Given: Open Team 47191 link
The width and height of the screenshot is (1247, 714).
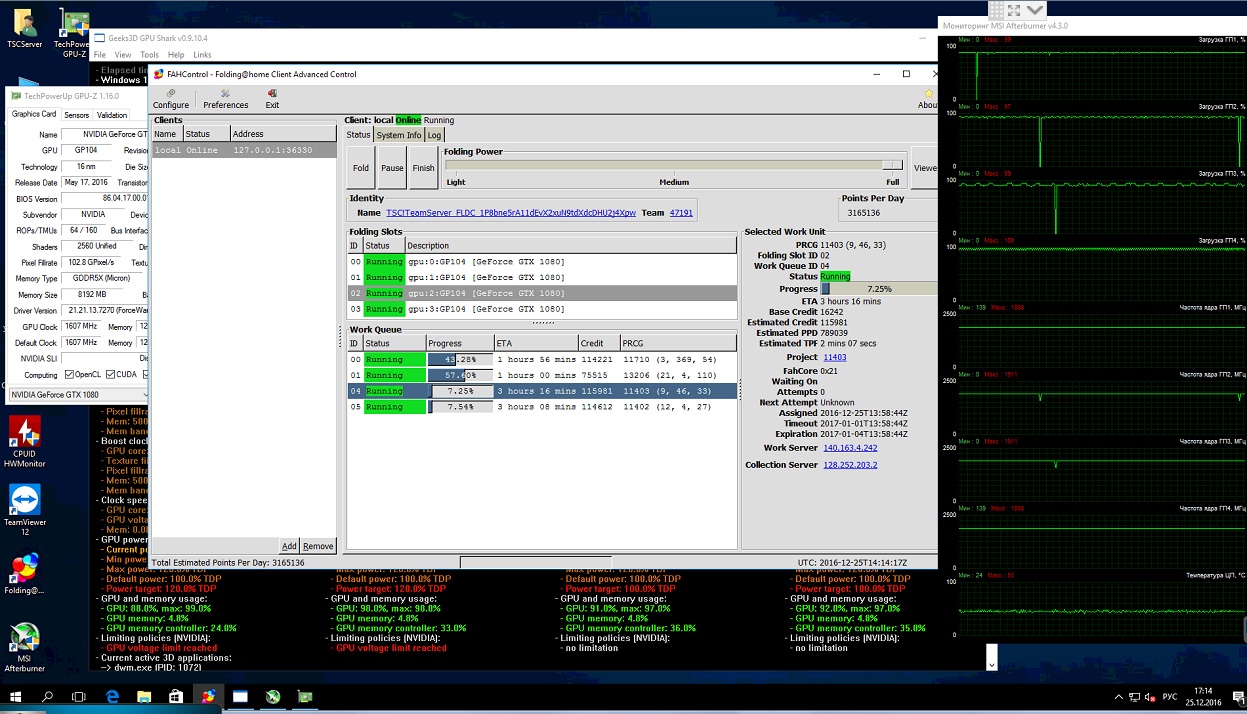Looking at the screenshot, I should coord(681,213).
